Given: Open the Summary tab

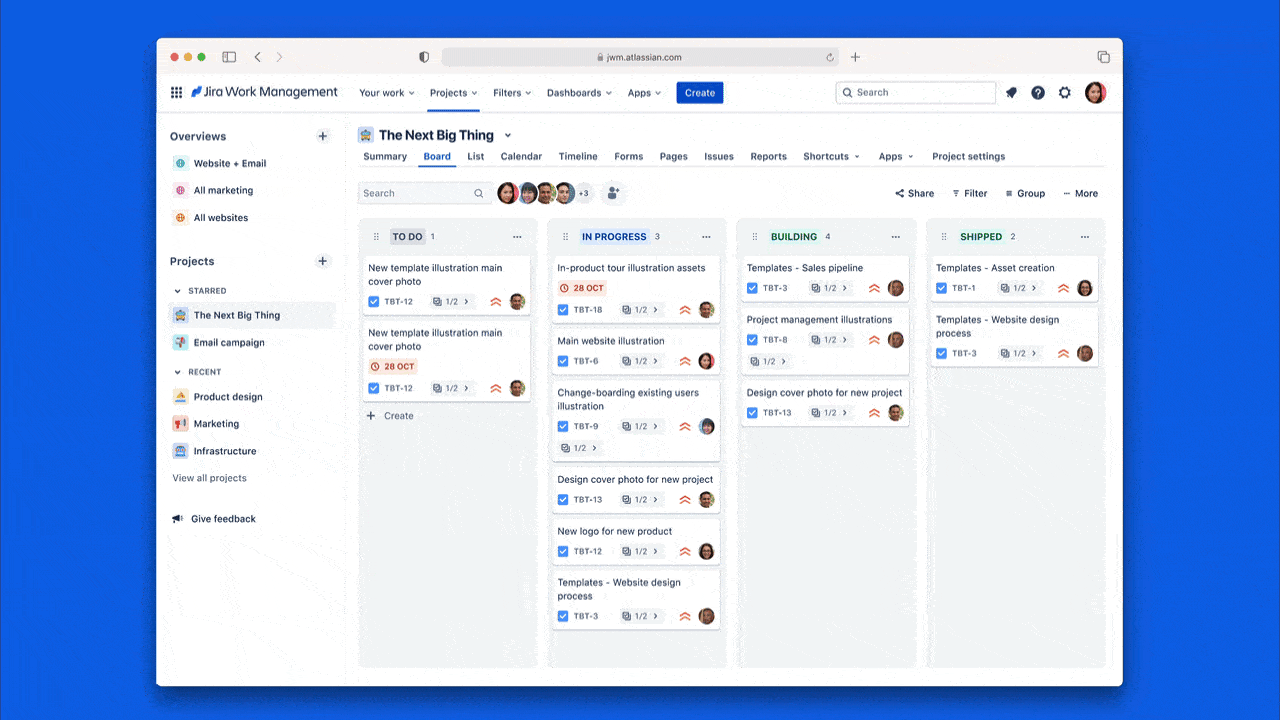Looking at the screenshot, I should (385, 156).
